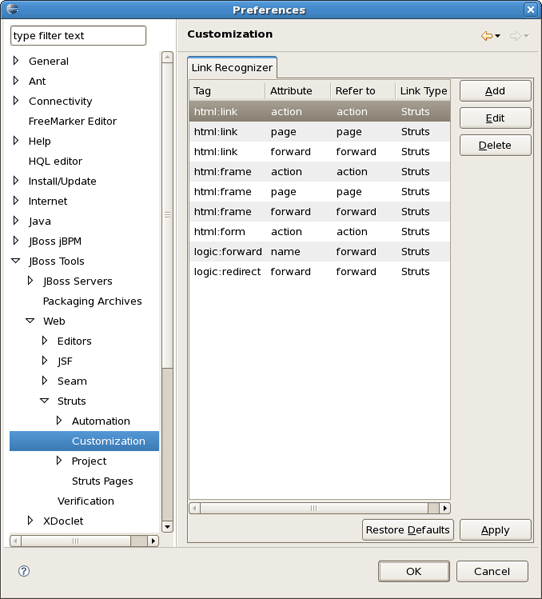Focus the type filter text field
Image resolution: width=542 pixels, height=599 pixels.
click(x=78, y=36)
